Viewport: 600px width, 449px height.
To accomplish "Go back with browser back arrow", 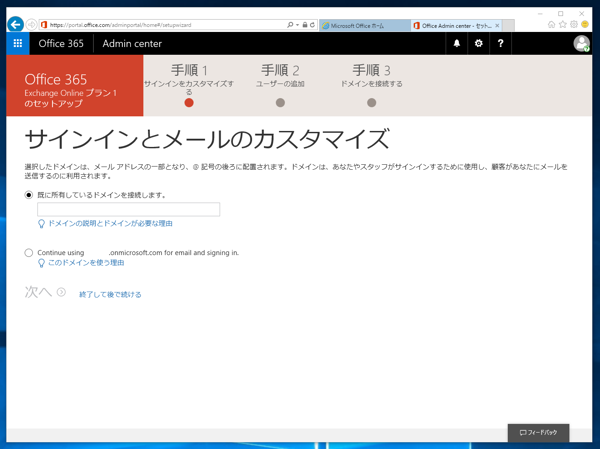I will pos(15,25).
